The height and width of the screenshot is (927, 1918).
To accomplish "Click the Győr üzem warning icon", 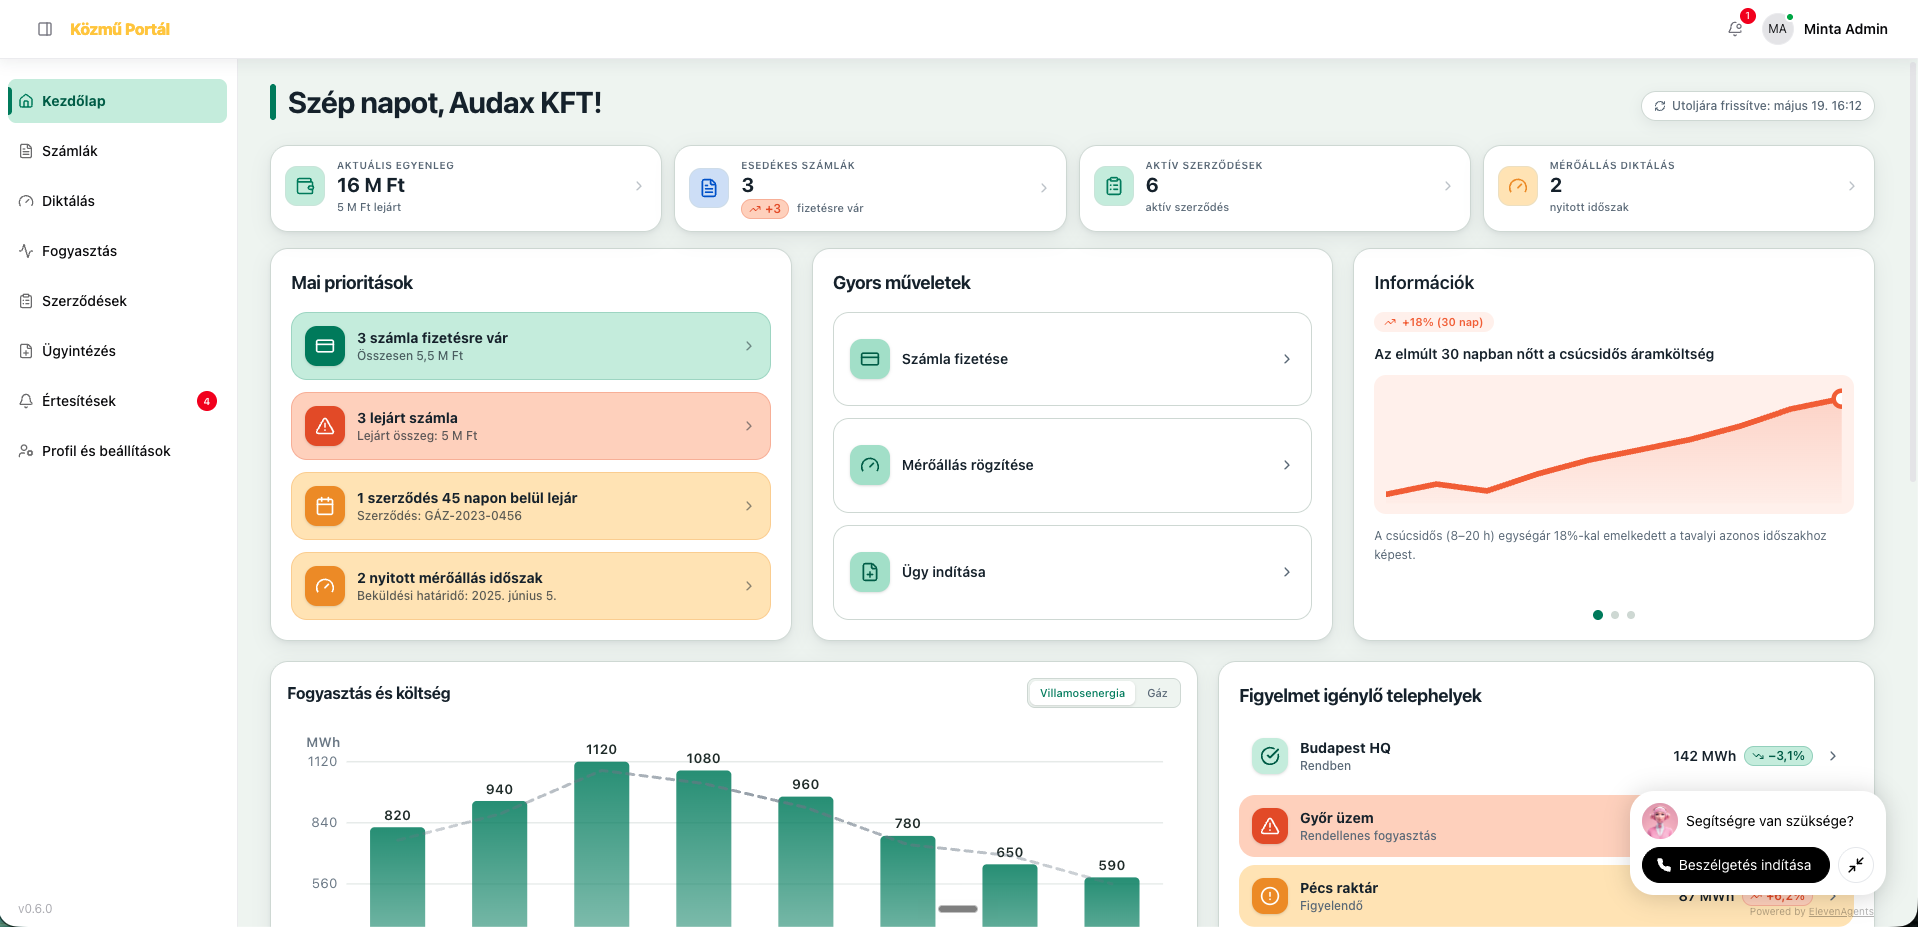I will [1270, 826].
